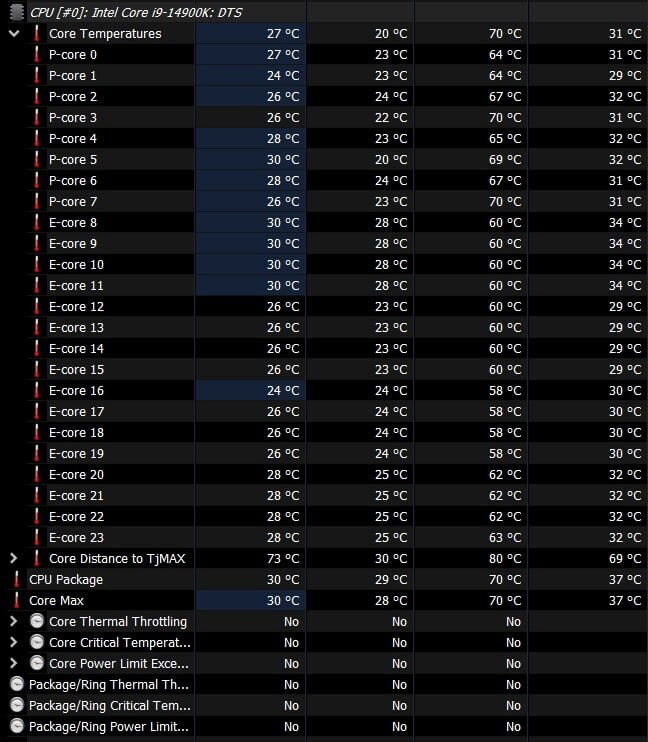Click the thermometer icon for CPU Package
Image resolution: width=648 pixels, height=742 pixels.
tap(17, 579)
